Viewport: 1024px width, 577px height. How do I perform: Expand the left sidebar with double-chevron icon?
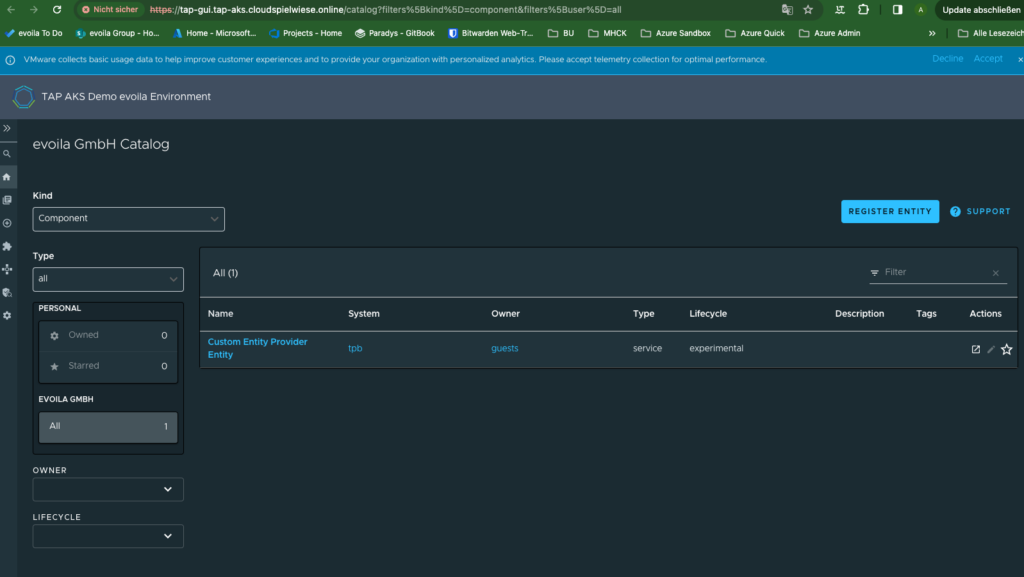pyautogui.click(x=7, y=129)
